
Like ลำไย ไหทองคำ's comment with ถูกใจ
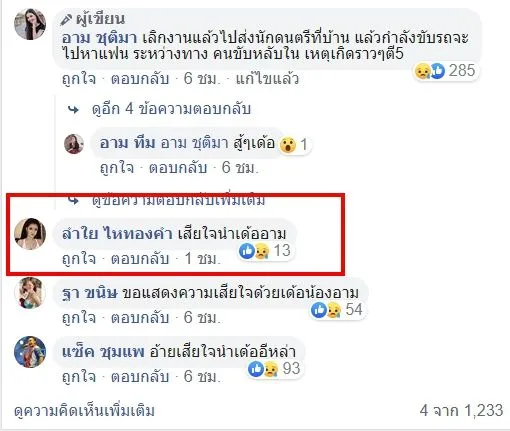point(79,259)
